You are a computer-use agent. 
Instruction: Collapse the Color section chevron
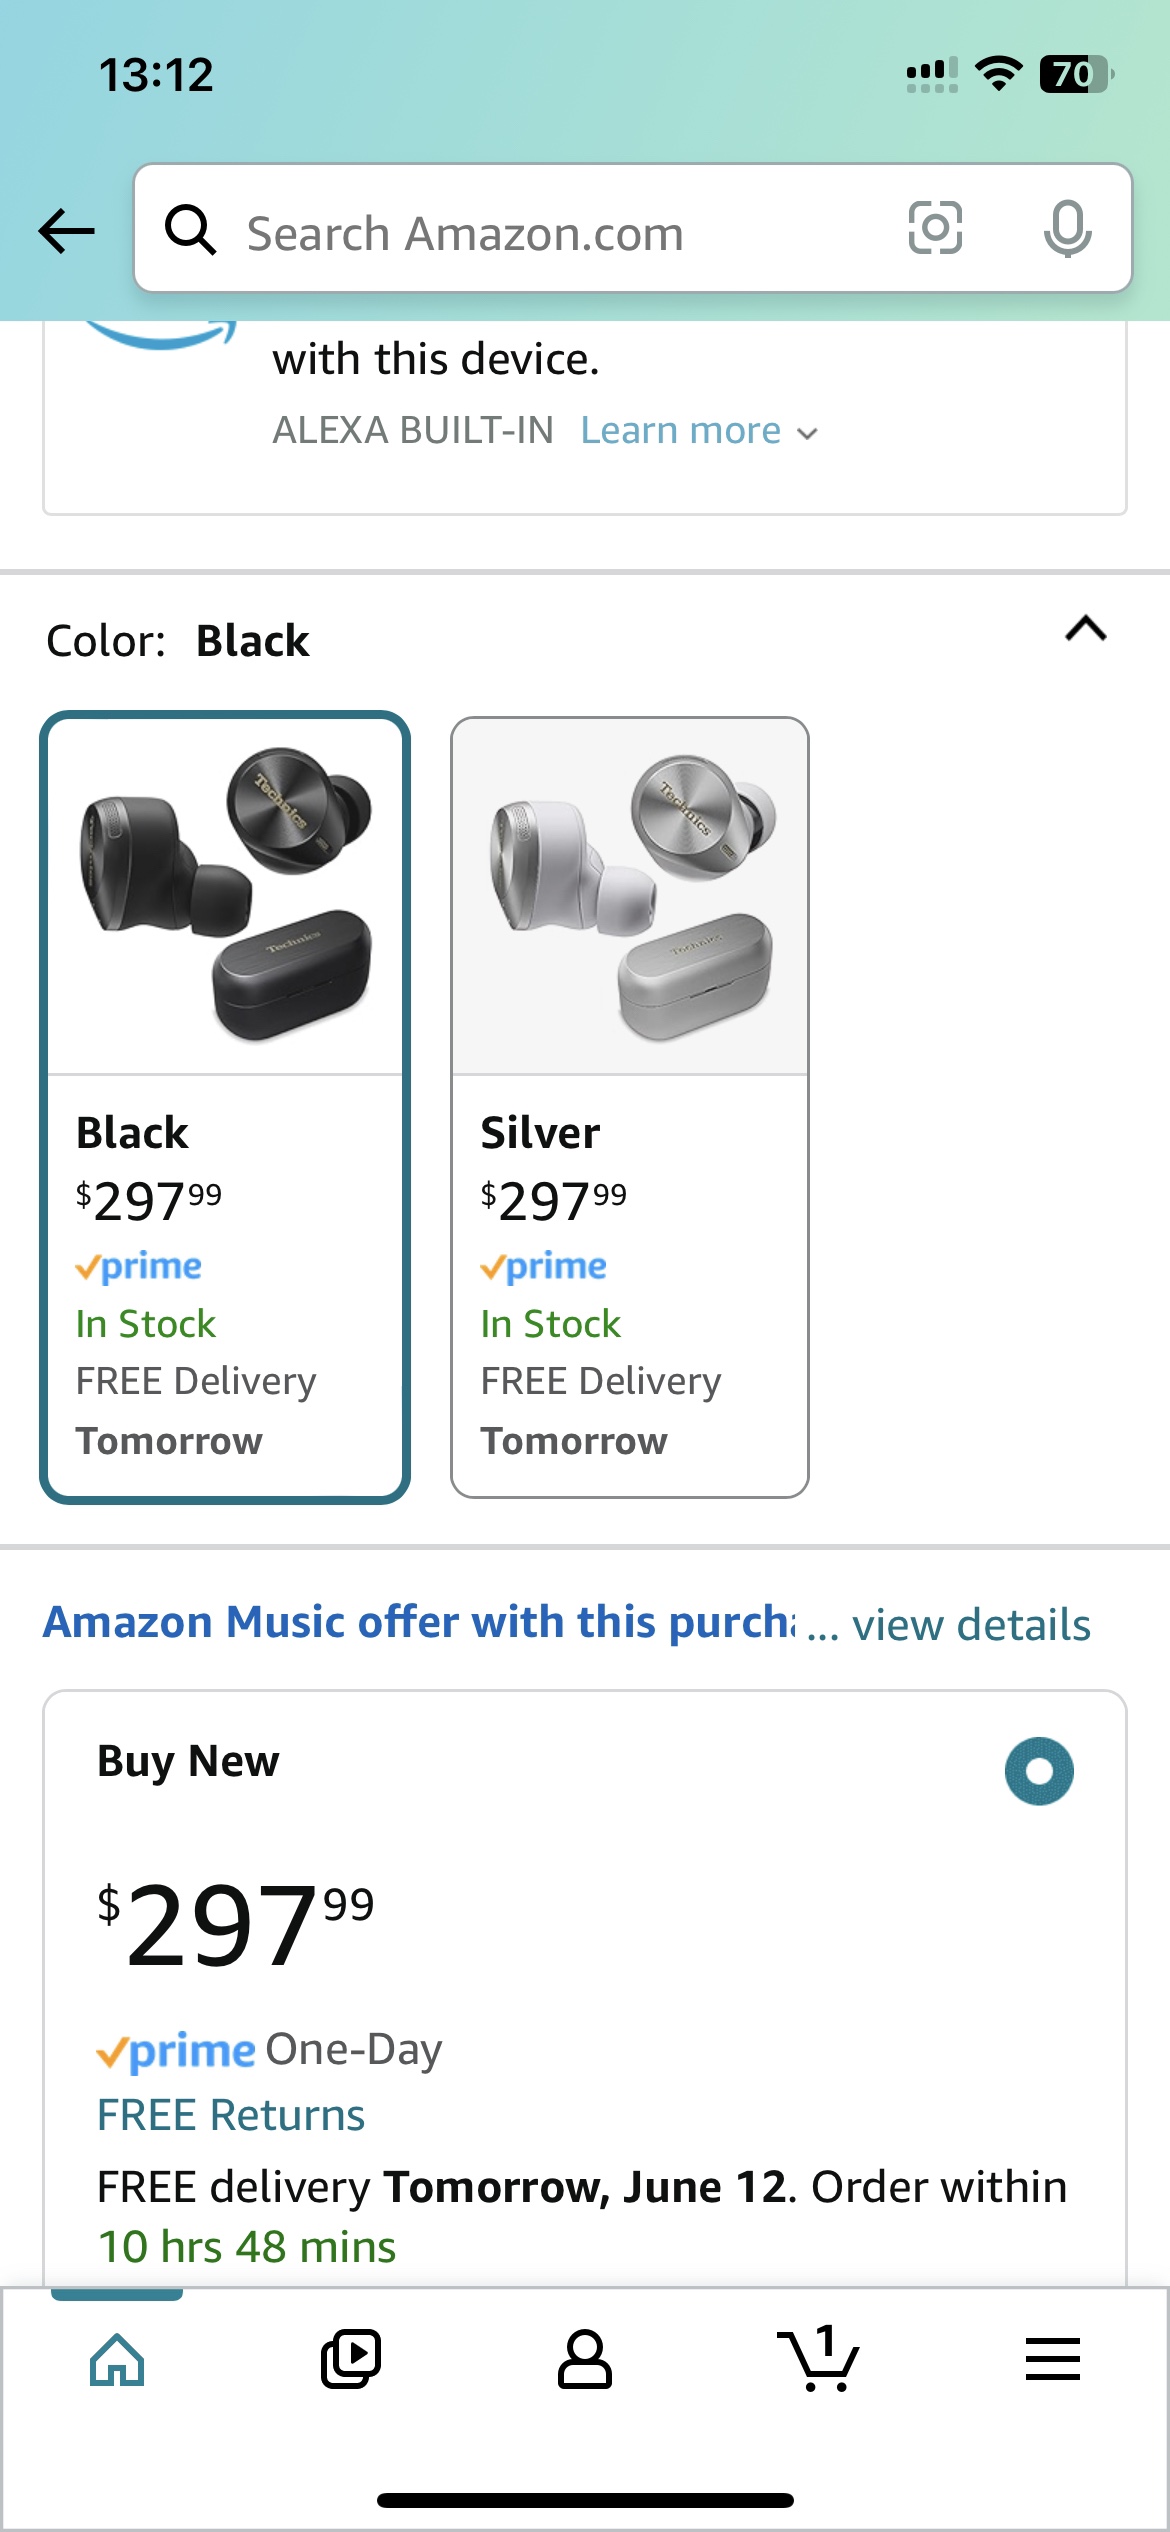(x=1086, y=630)
